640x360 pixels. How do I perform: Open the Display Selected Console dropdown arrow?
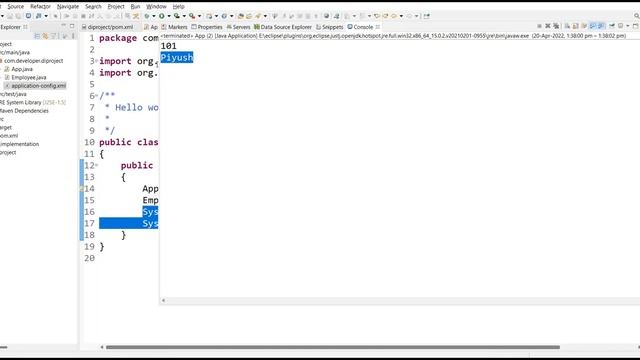[x=628, y=26]
